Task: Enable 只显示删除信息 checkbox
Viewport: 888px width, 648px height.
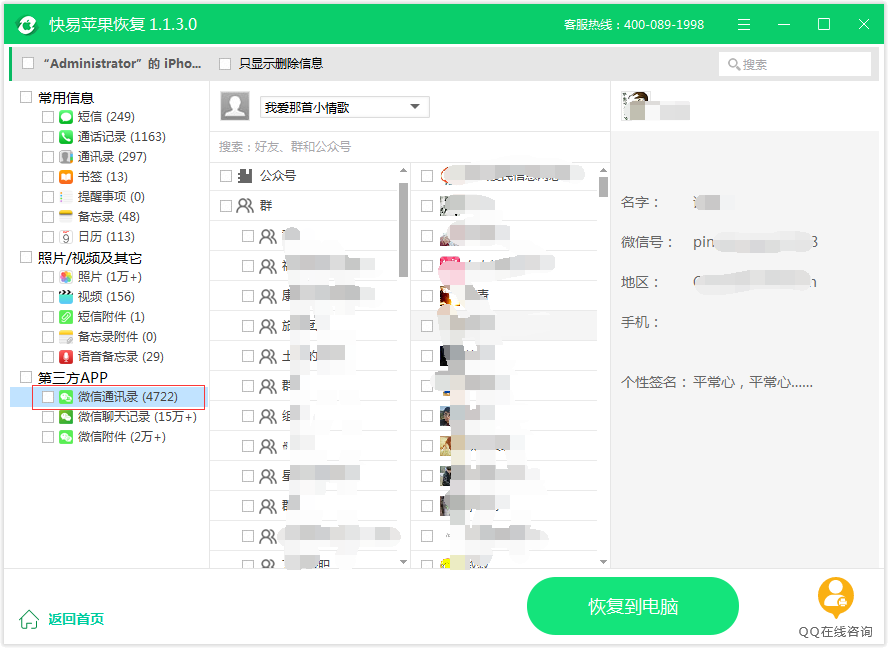Action: tap(225, 64)
